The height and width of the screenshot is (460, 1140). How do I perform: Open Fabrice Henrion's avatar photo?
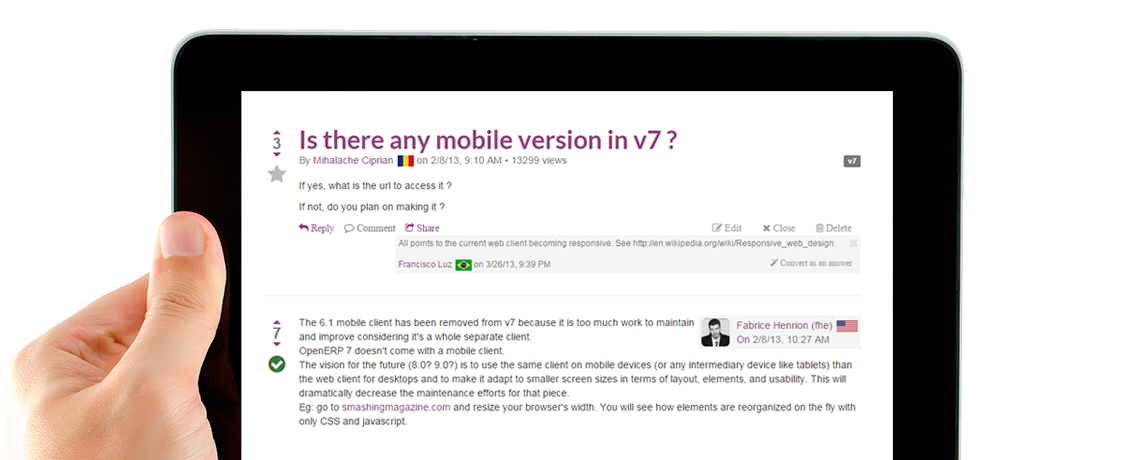click(715, 332)
